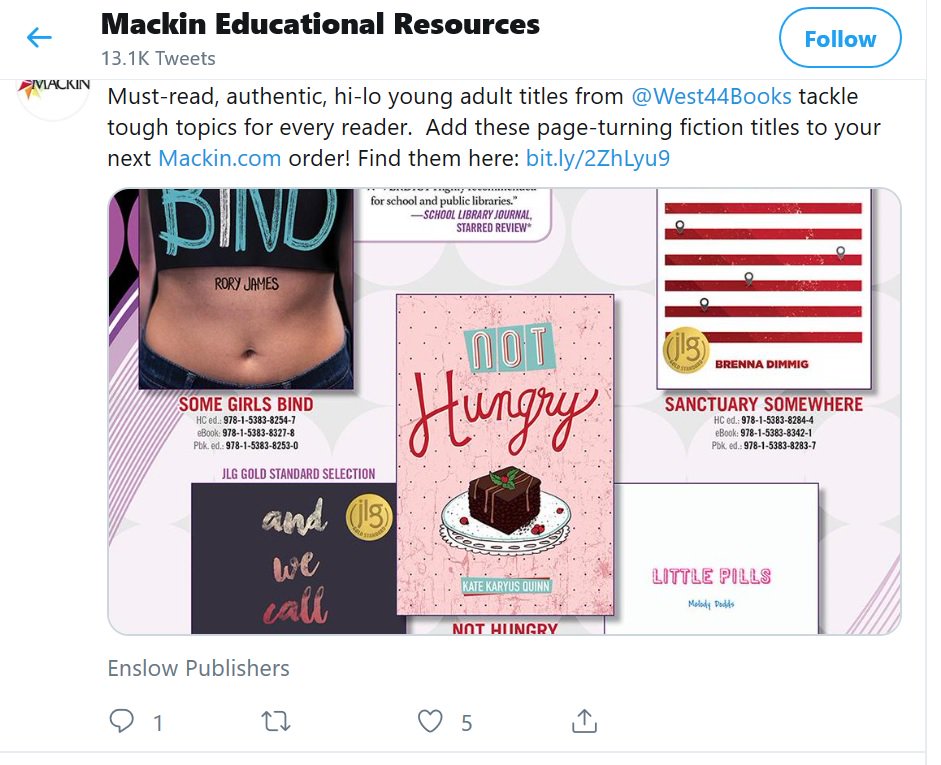
Task: Visit the Mackin.com link
Action: click(220, 158)
